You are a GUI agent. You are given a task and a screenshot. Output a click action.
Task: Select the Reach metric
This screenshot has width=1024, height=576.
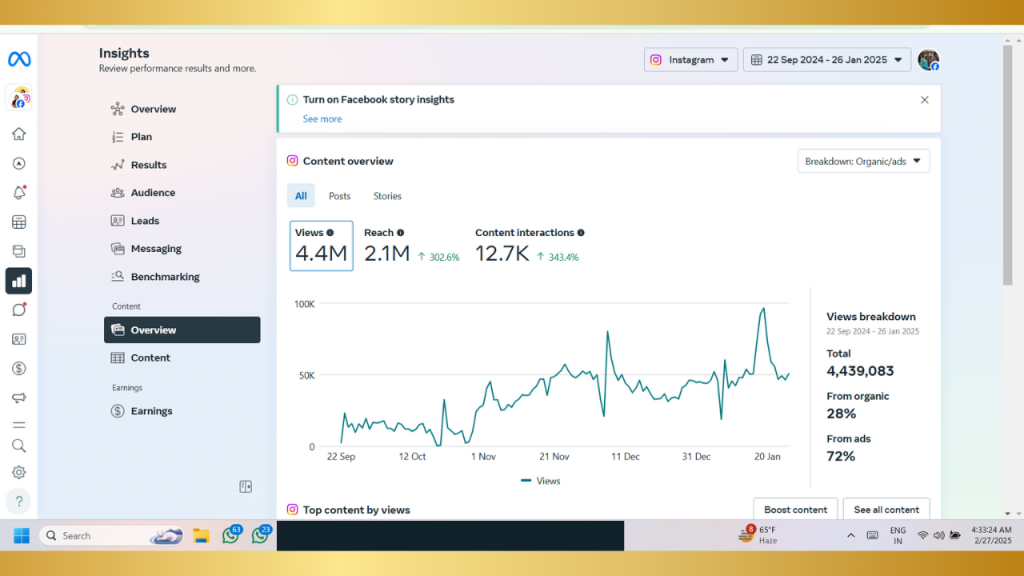[387, 246]
